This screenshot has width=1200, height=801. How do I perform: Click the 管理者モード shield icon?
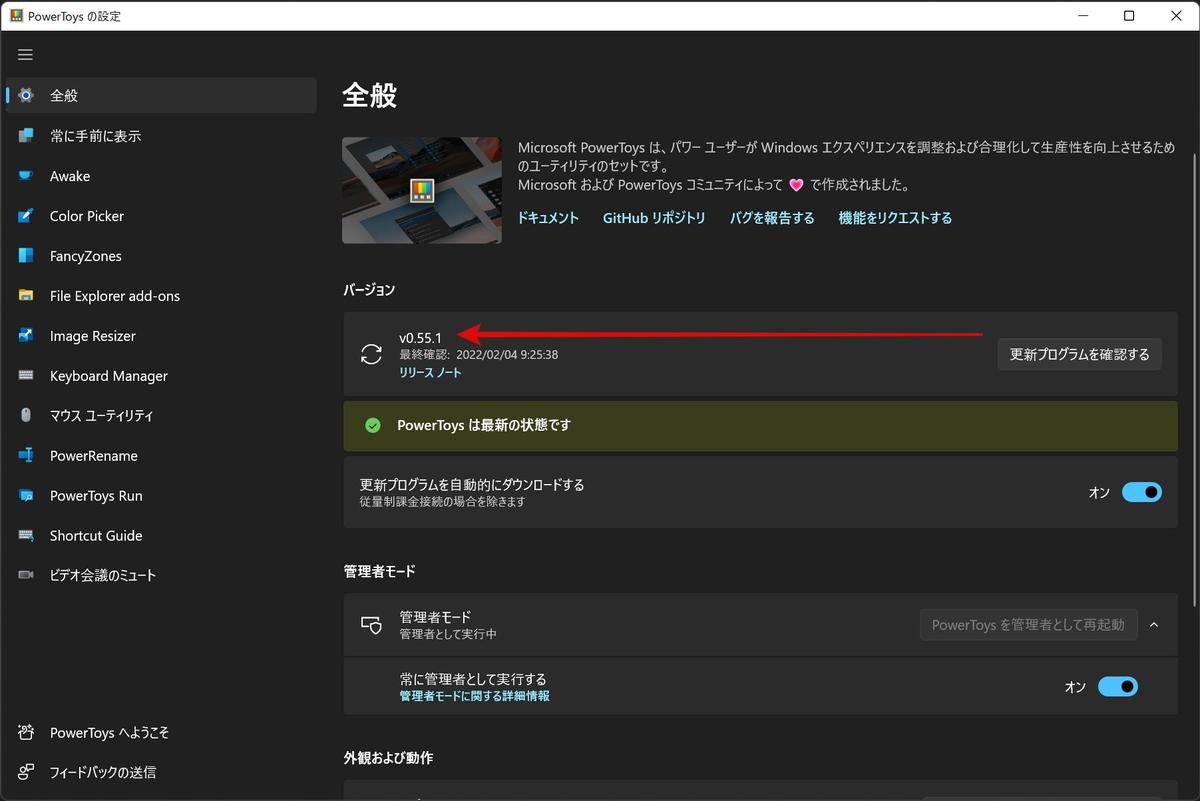(x=371, y=625)
